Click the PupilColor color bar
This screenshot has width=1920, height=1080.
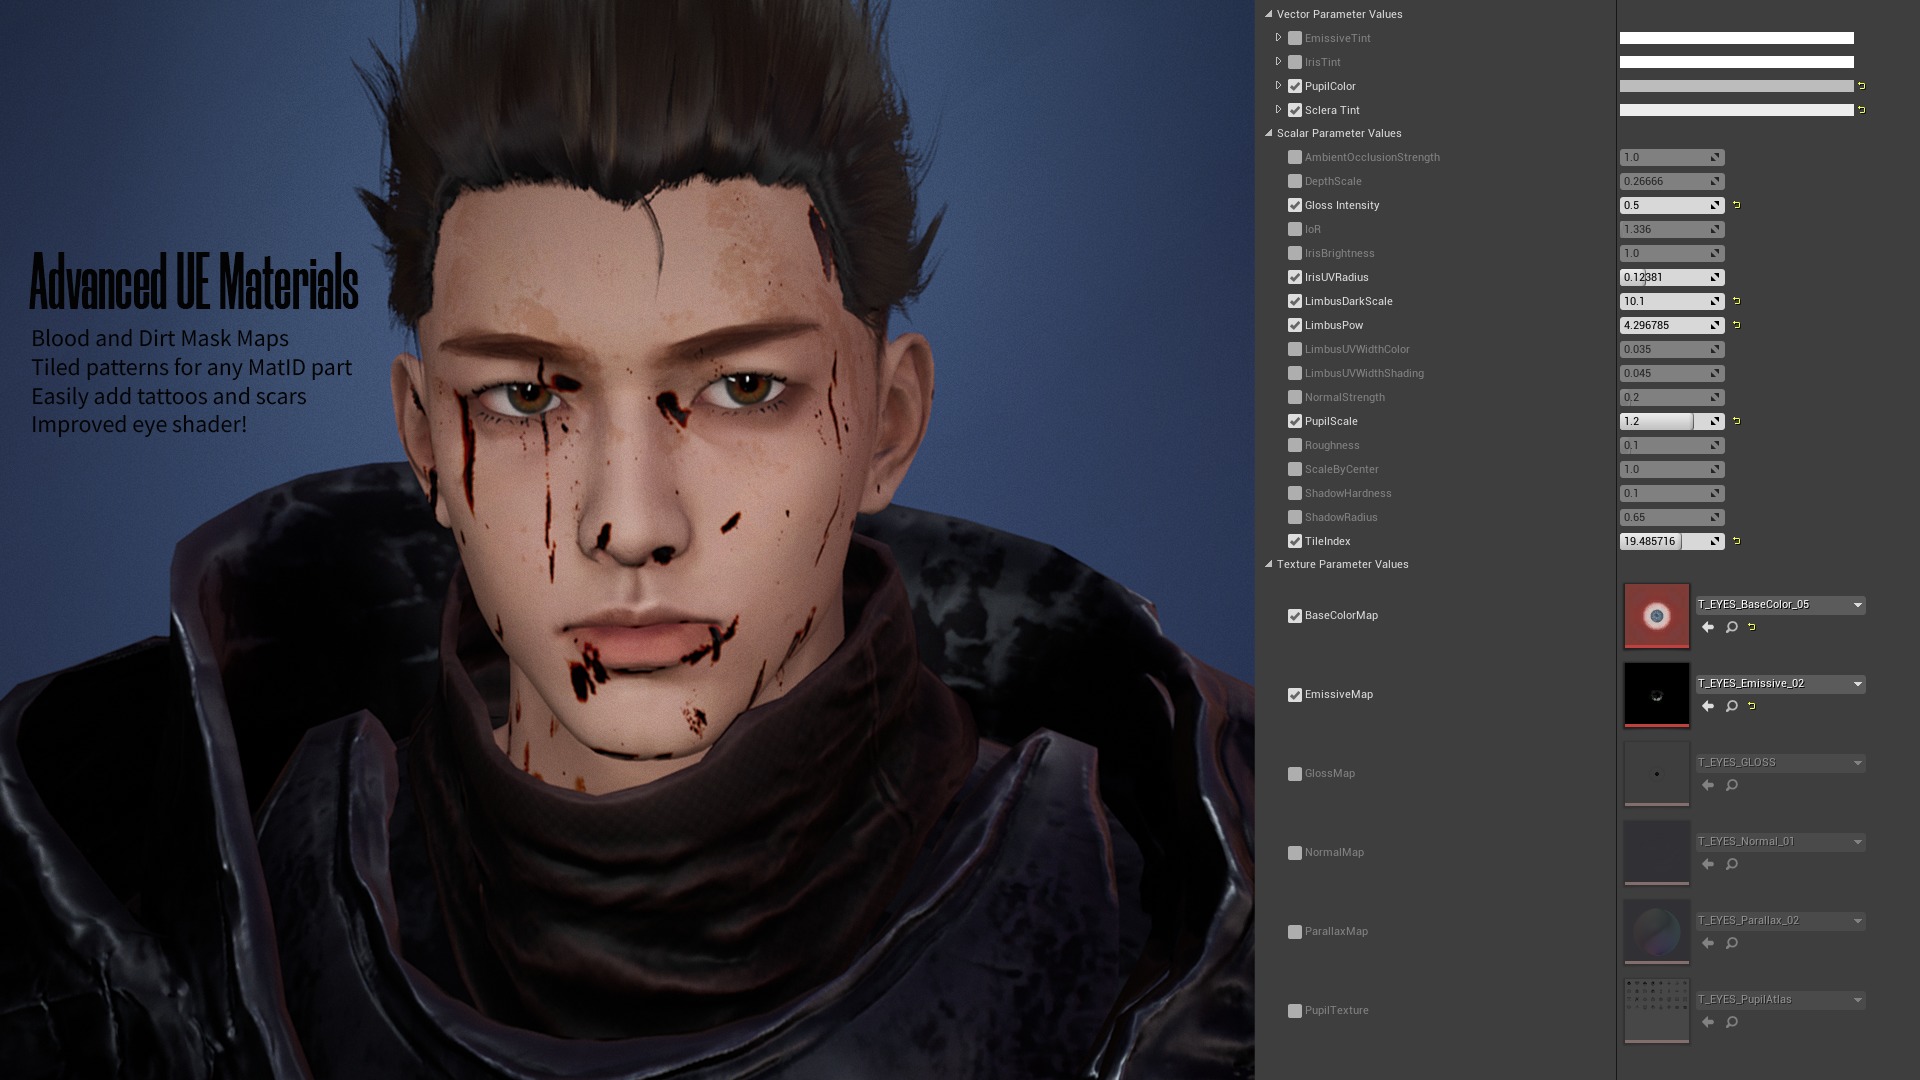(1737, 86)
